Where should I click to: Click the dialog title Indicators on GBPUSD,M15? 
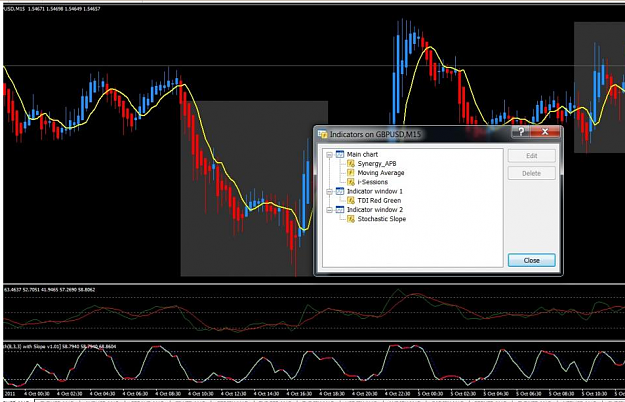[375, 134]
